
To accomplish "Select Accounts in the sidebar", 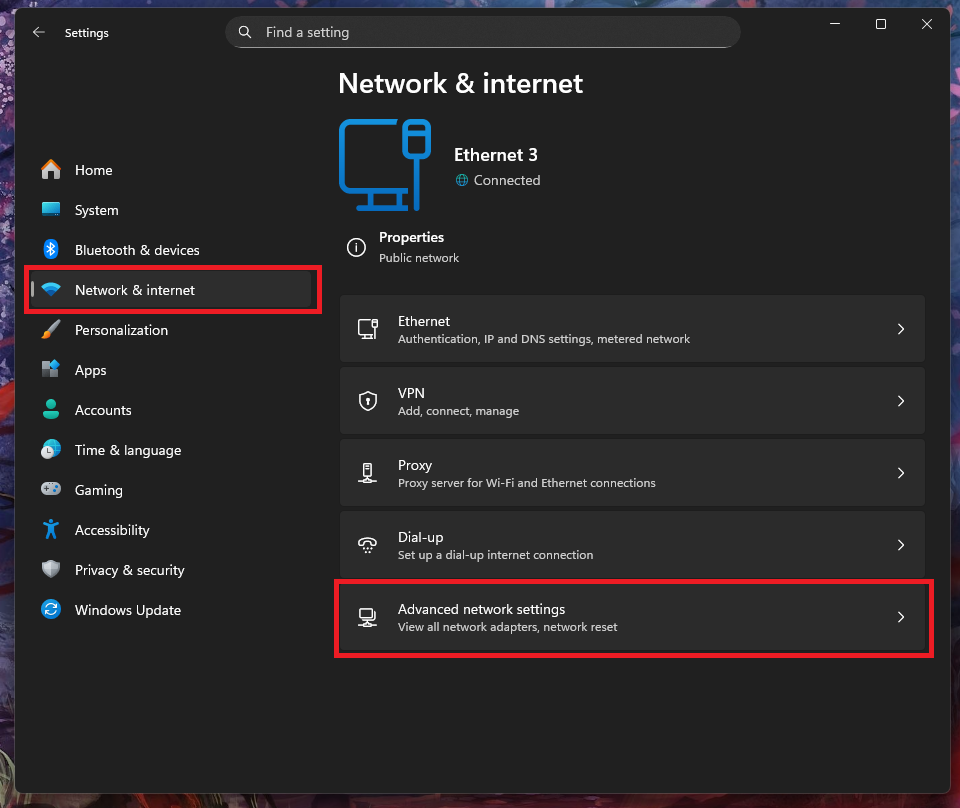I will 103,410.
